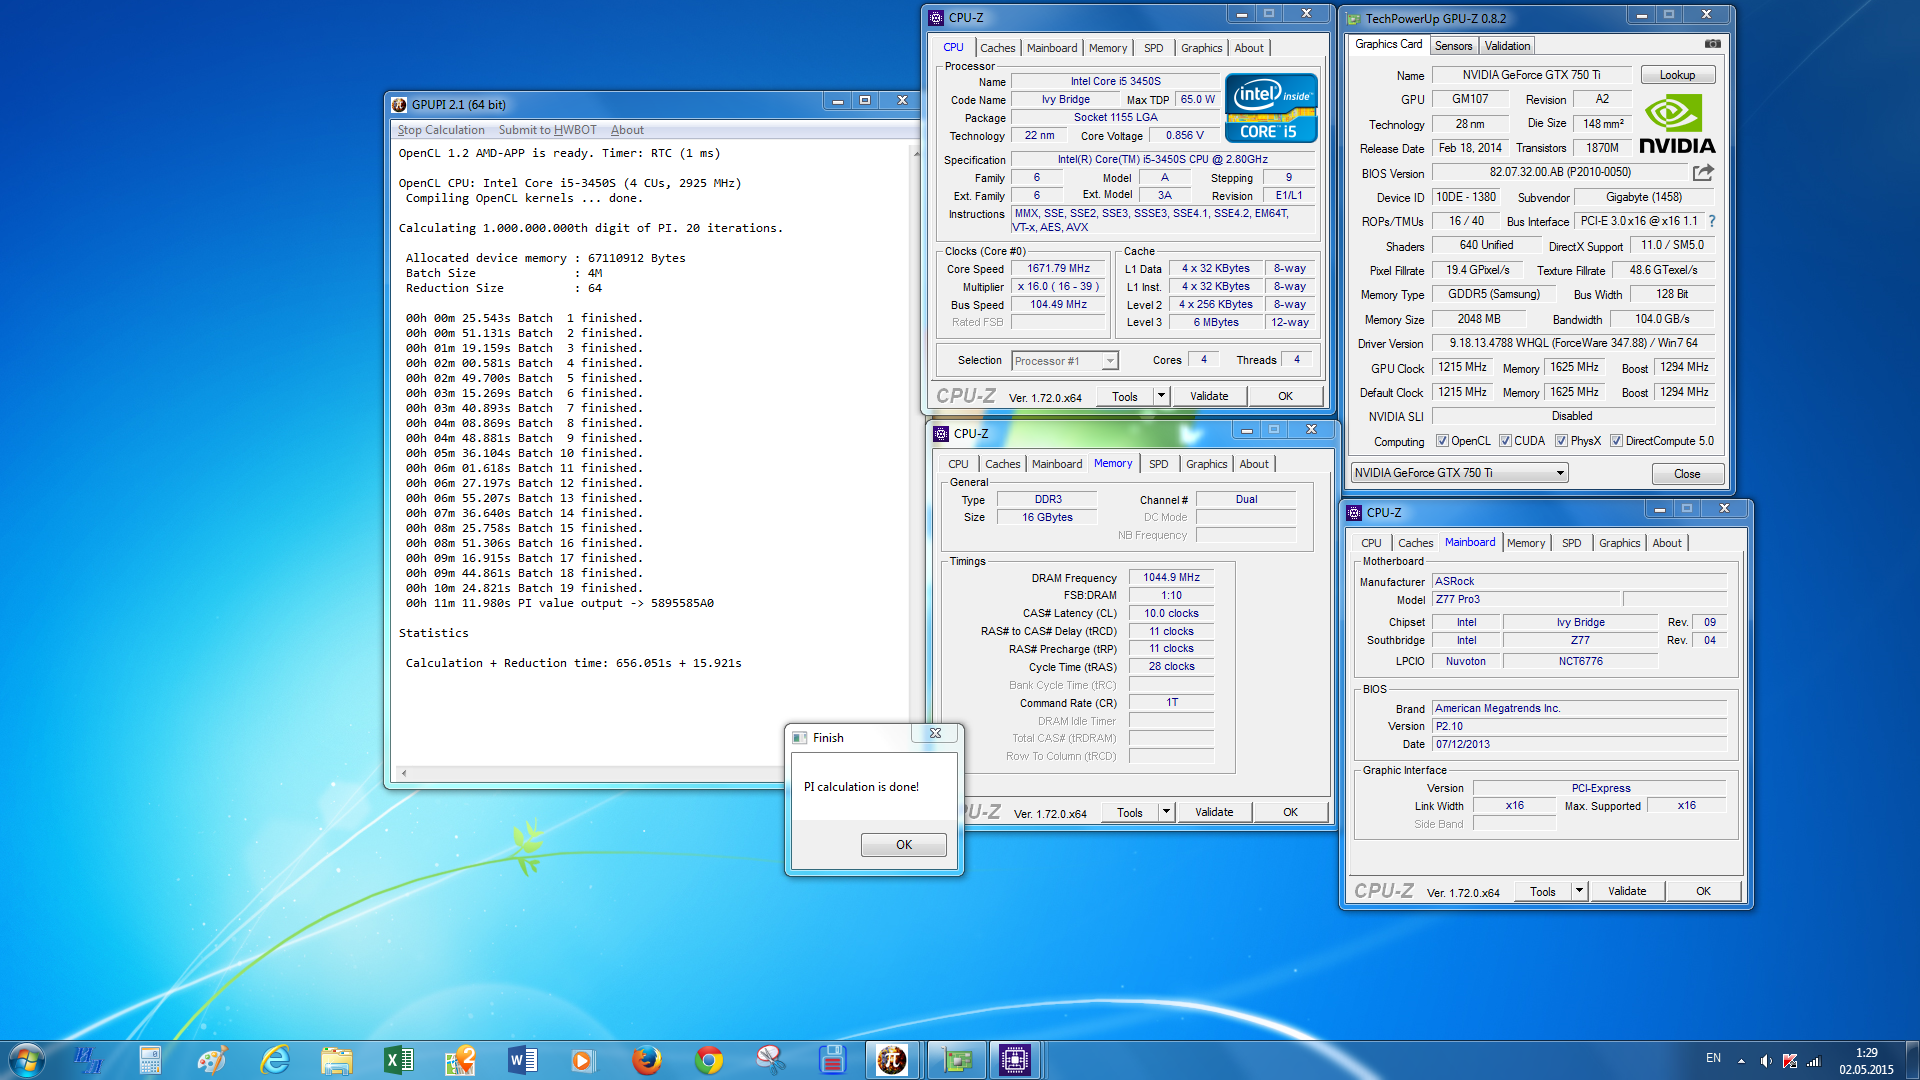Image resolution: width=1920 pixels, height=1080 pixels.
Task: Click the taskbar clock showing 1:29
Action: [1866, 1060]
